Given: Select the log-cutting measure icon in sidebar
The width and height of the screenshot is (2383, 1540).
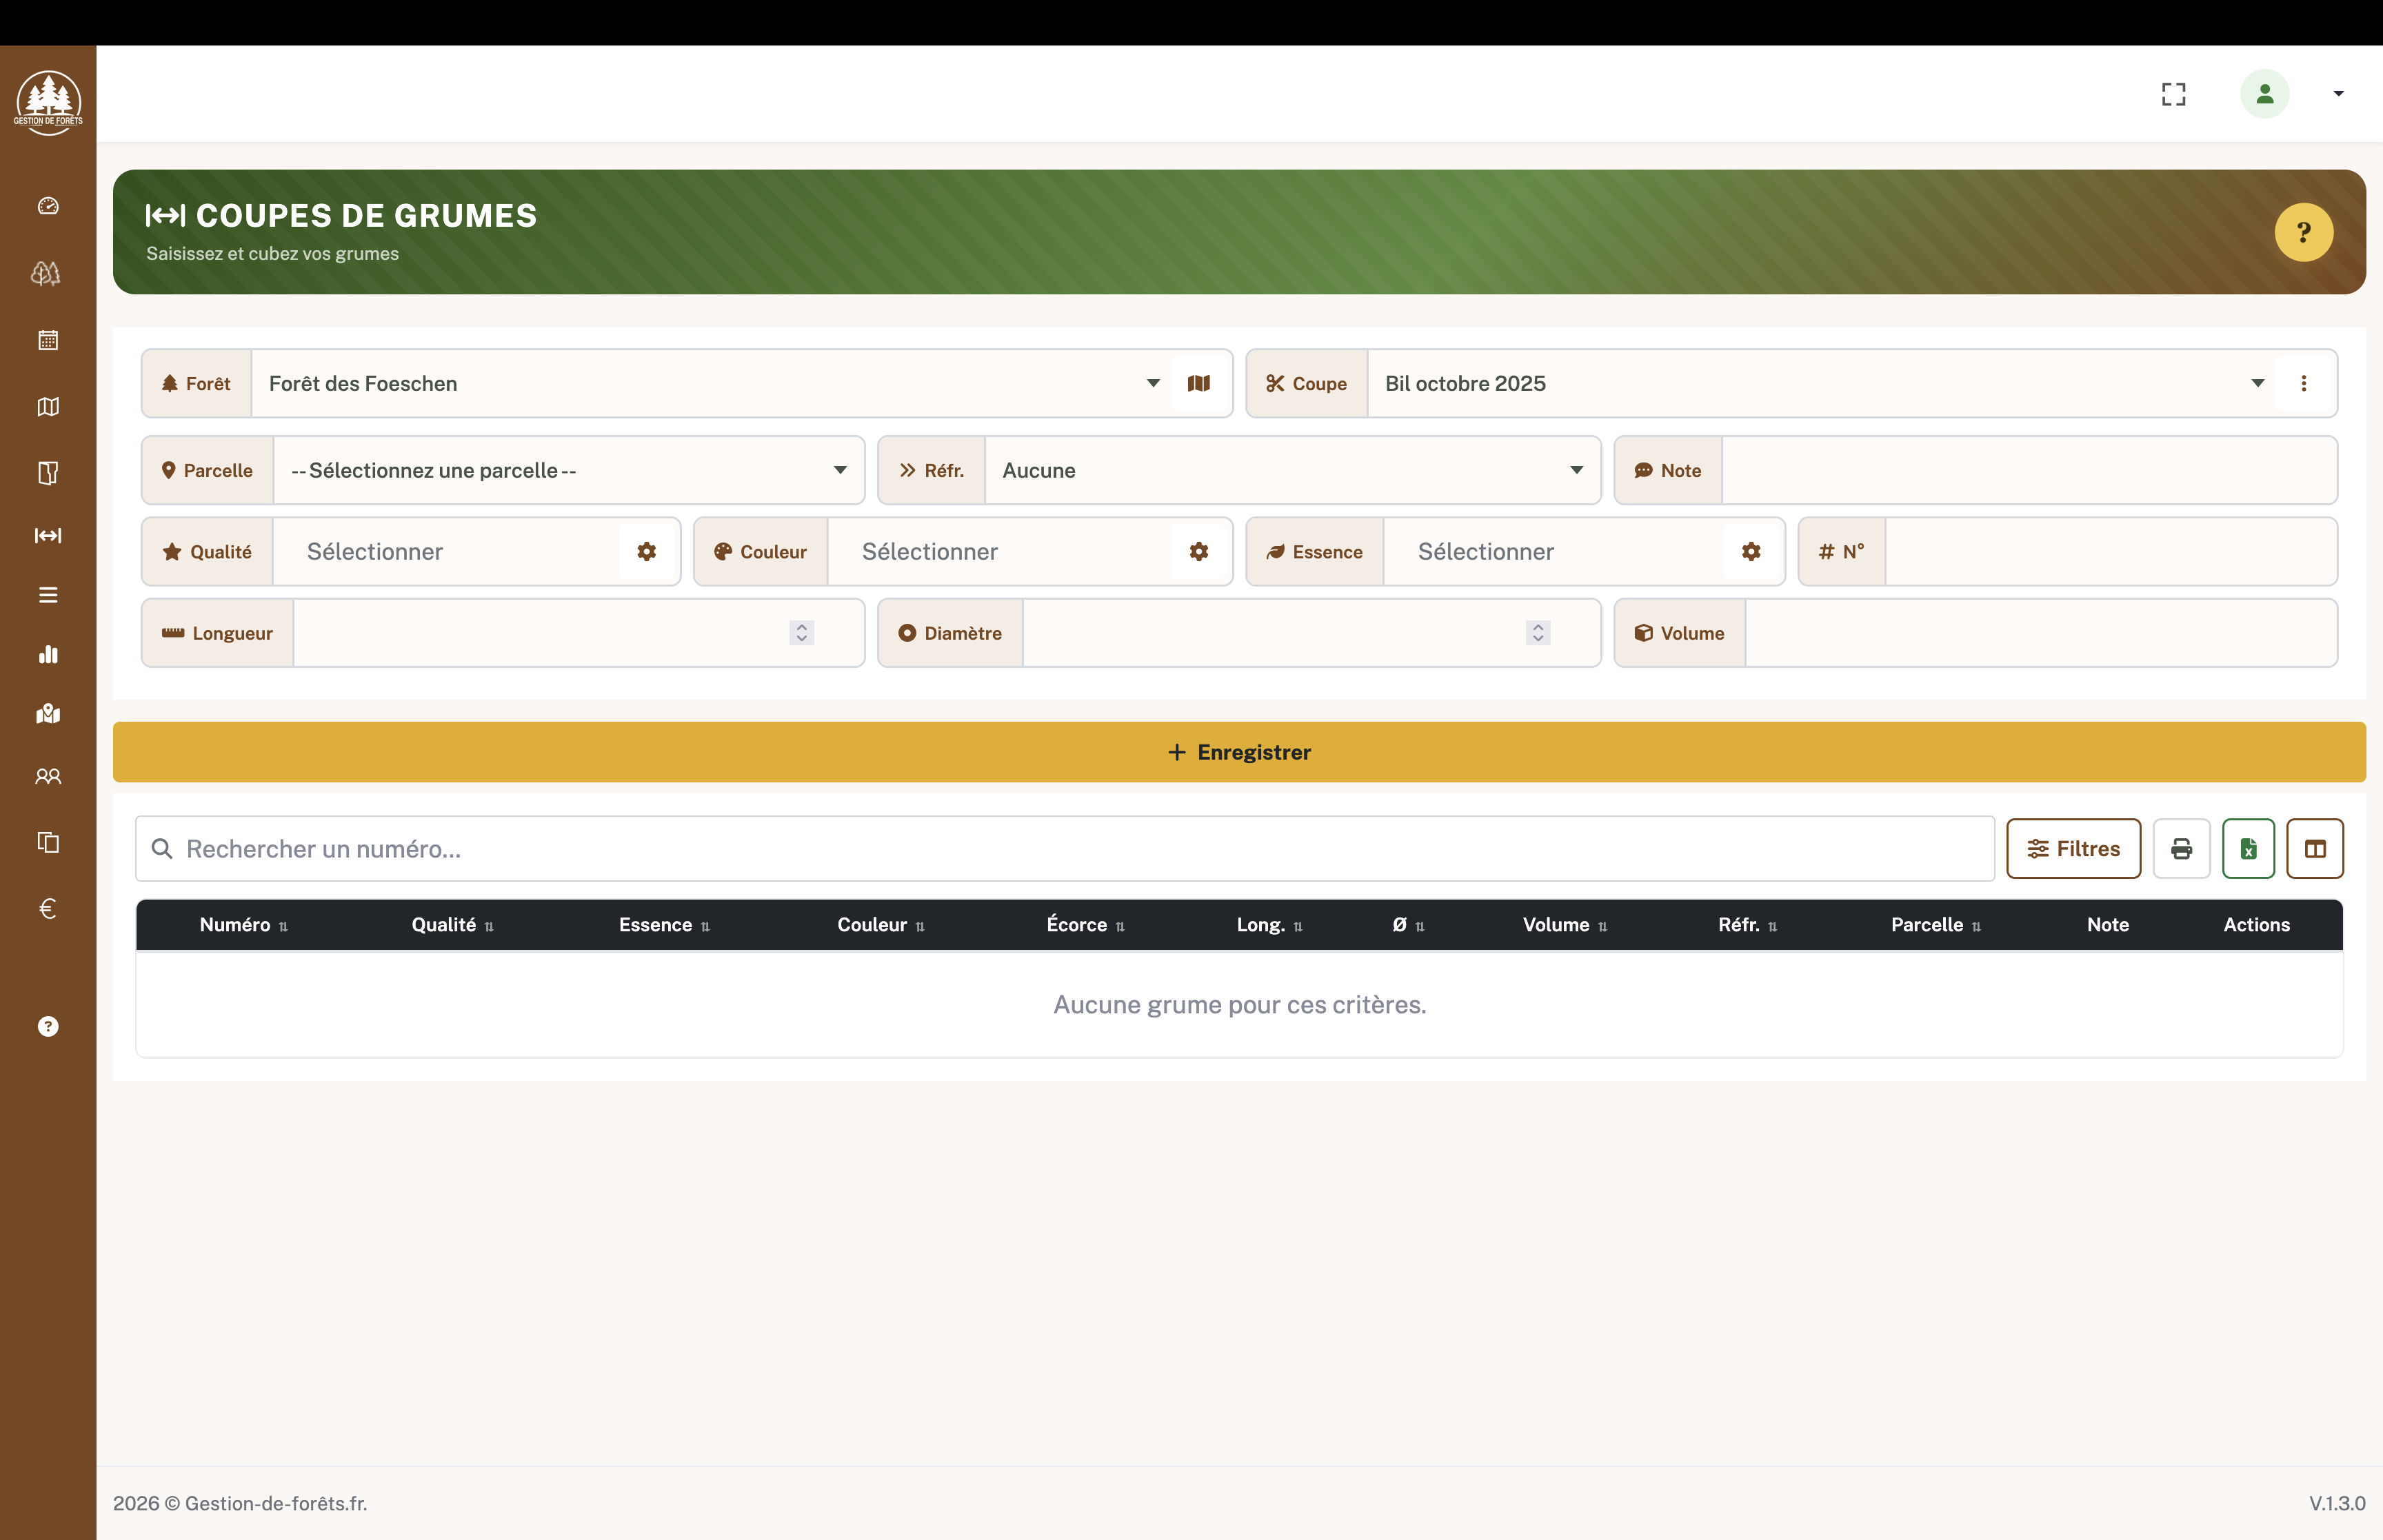Looking at the screenshot, I should 48,536.
